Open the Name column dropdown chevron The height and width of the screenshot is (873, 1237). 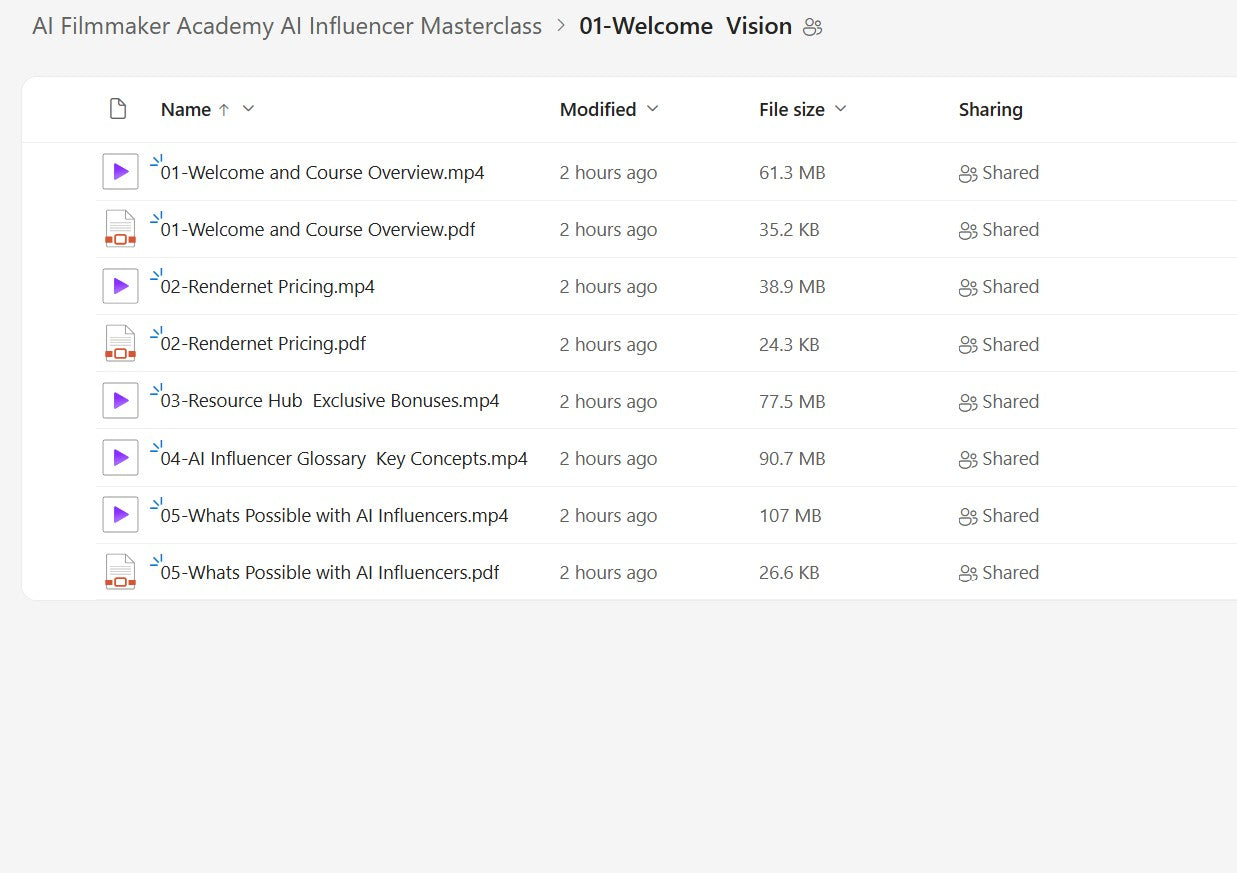tap(249, 109)
